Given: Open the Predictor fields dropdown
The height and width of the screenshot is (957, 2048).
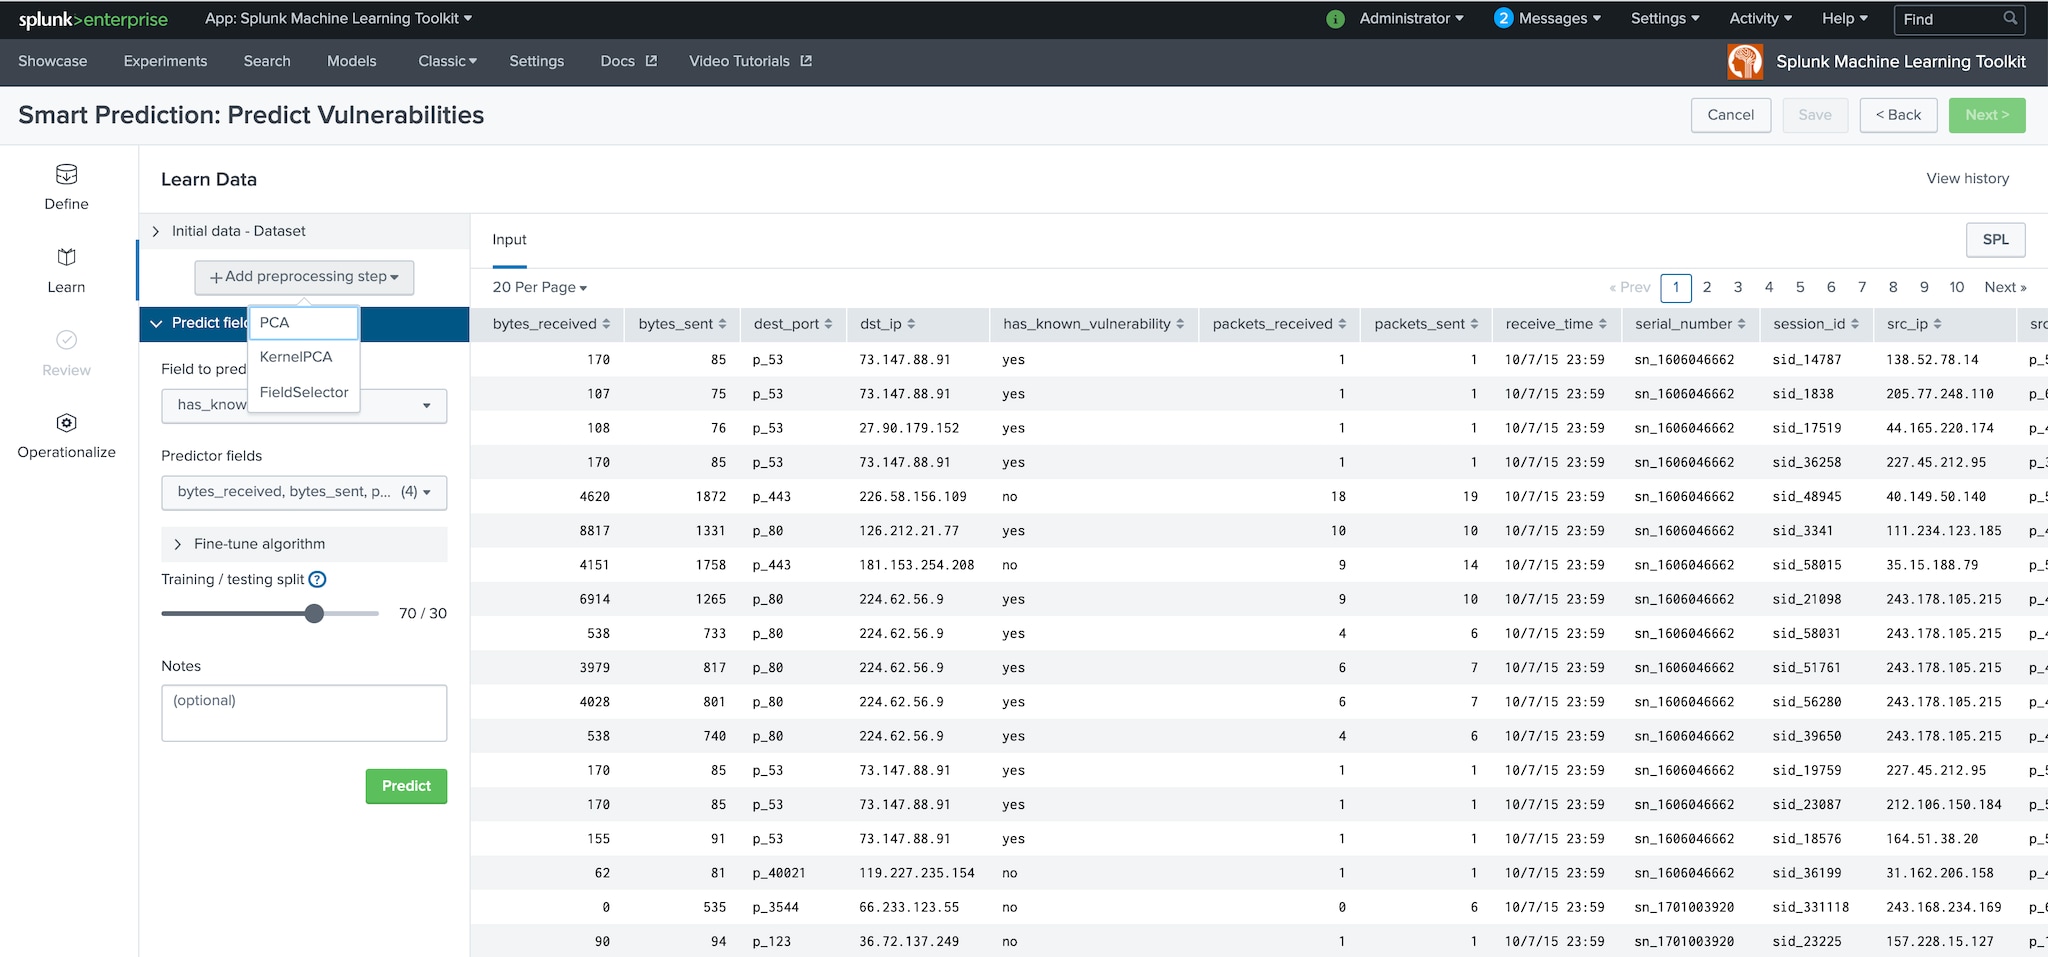Looking at the screenshot, I should [x=304, y=492].
